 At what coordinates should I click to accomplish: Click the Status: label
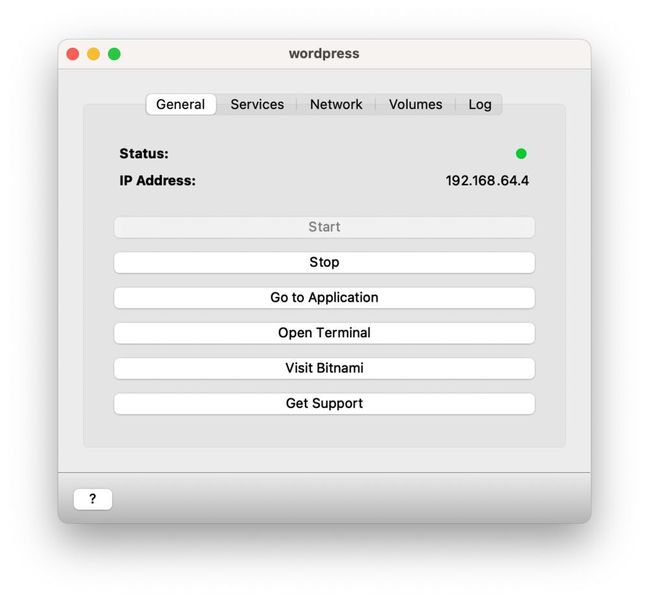[x=144, y=154]
